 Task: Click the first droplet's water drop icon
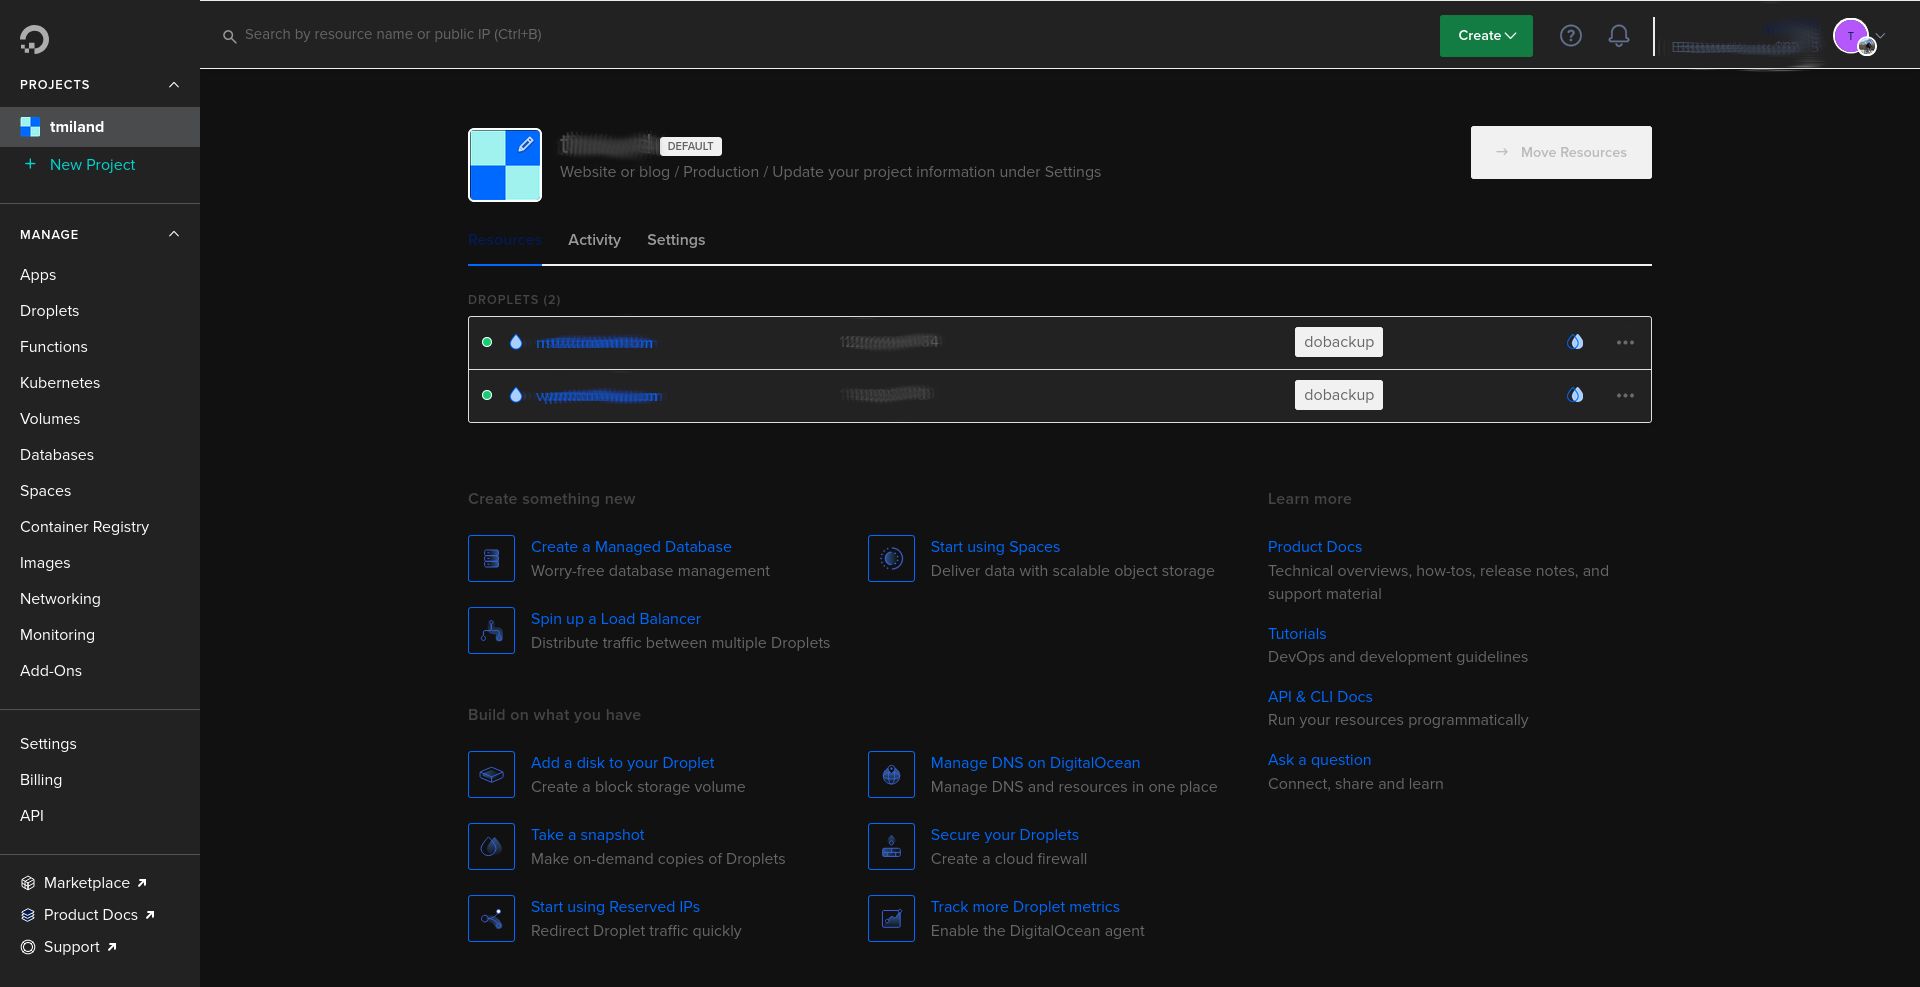(x=516, y=342)
